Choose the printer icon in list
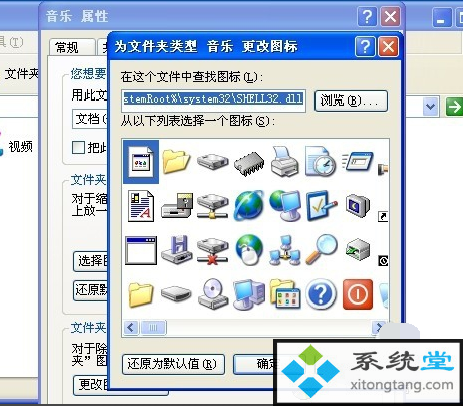The width and height of the screenshot is (463, 406). [284, 162]
